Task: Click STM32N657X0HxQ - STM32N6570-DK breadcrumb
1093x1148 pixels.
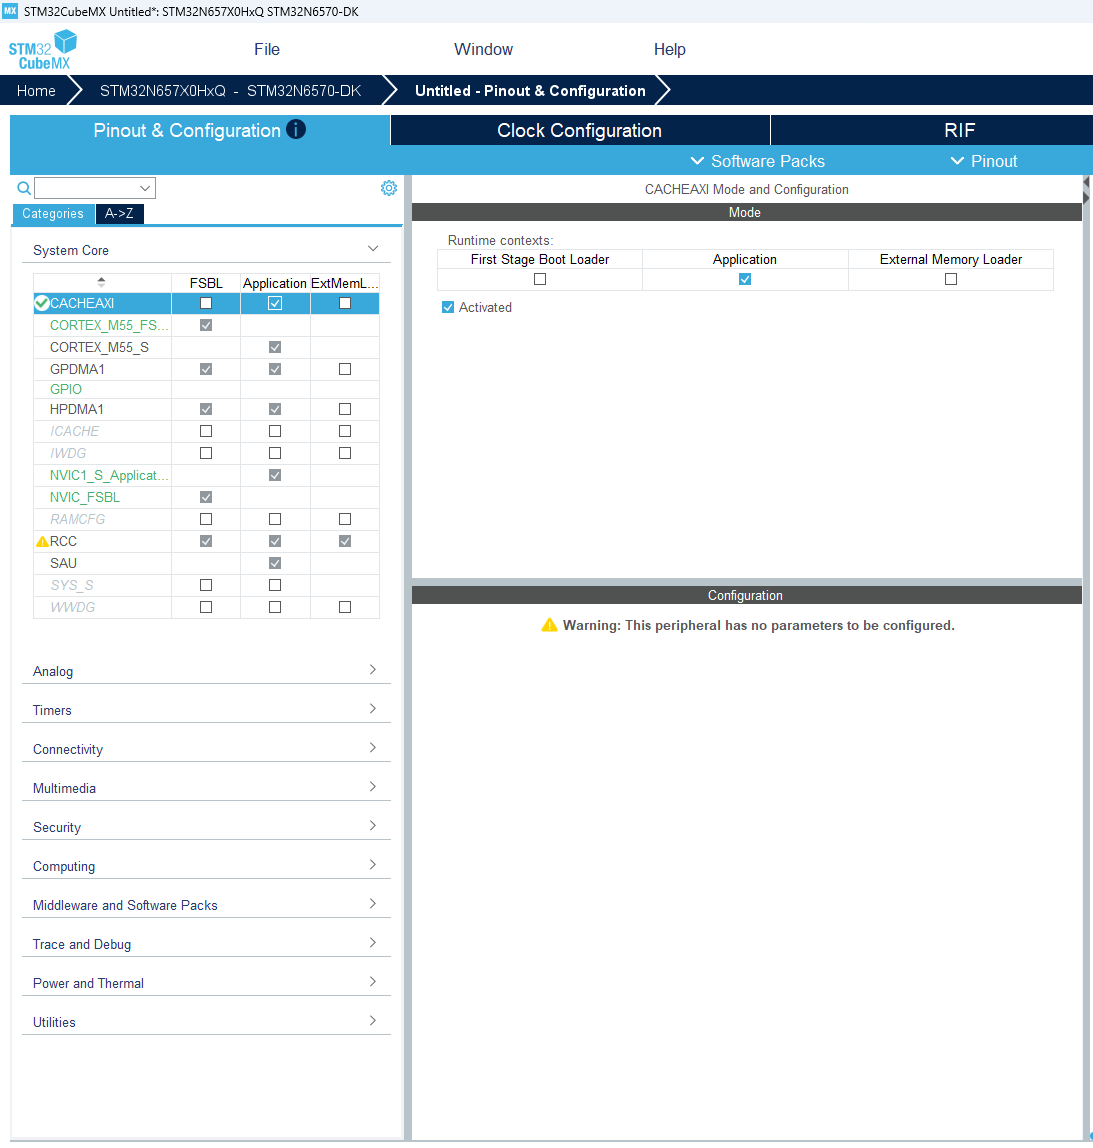Action: coord(231,91)
